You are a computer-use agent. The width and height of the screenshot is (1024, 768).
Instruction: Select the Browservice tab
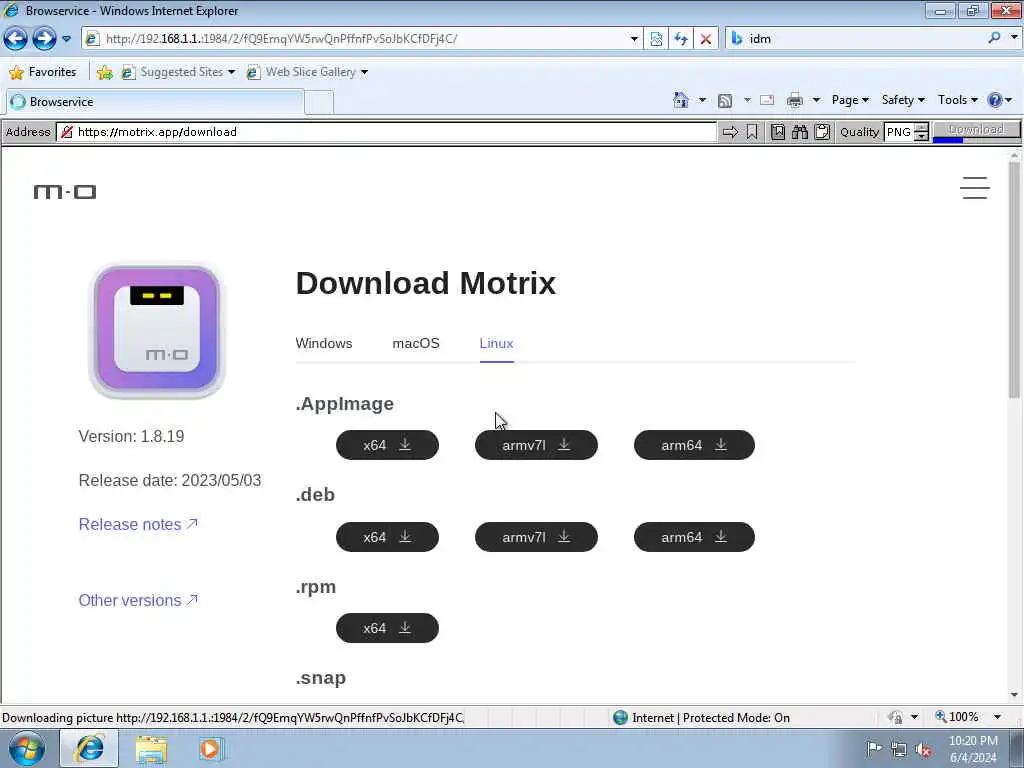[155, 102]
